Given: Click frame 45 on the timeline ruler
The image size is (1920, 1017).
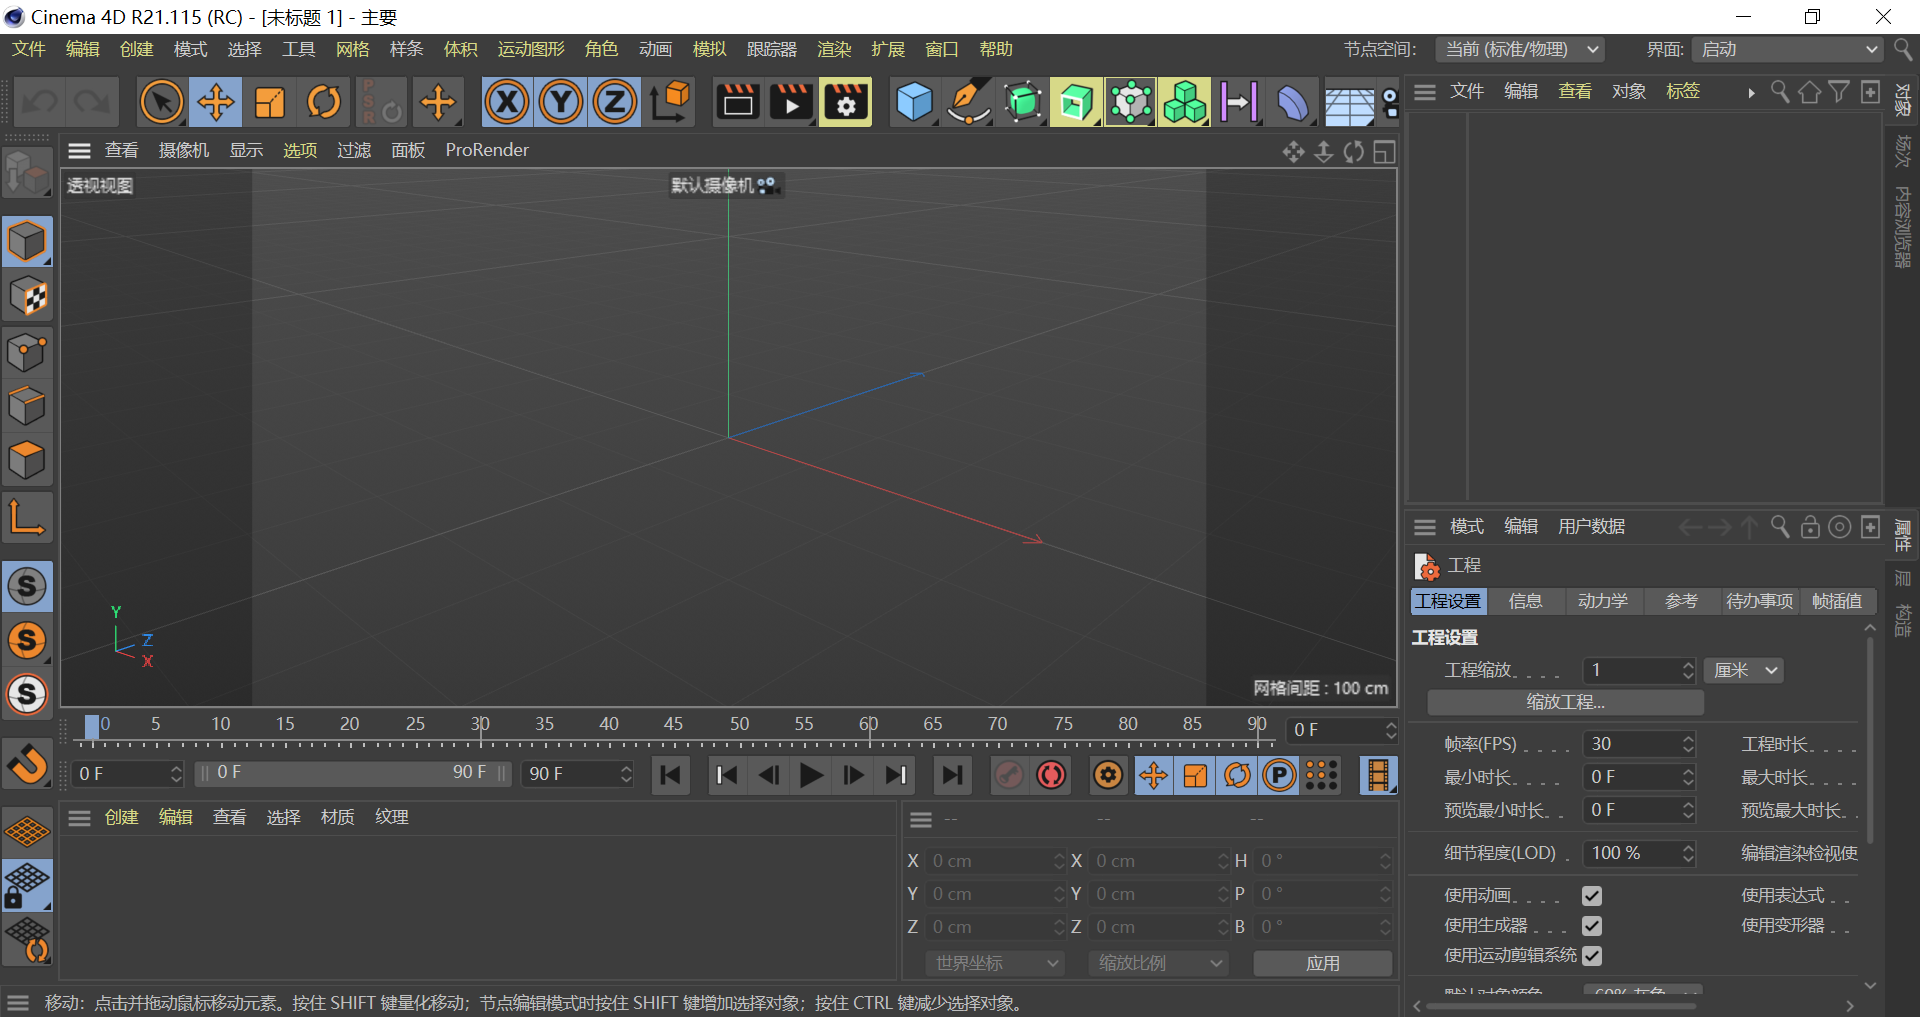Looking at the screenshot, I should tap(673, 724).
